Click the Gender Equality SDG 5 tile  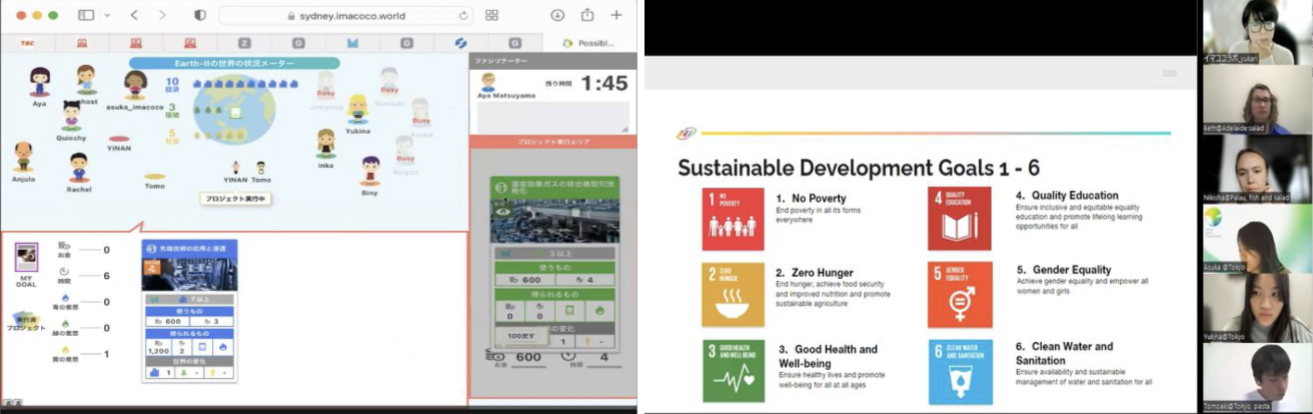(x=960, y=295)
